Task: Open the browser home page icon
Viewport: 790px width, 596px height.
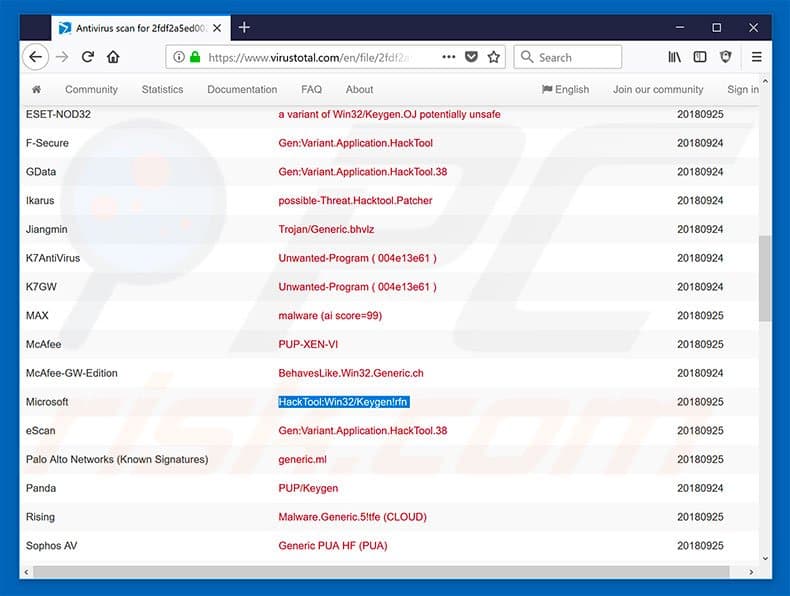Action: (x=113, y=57)
